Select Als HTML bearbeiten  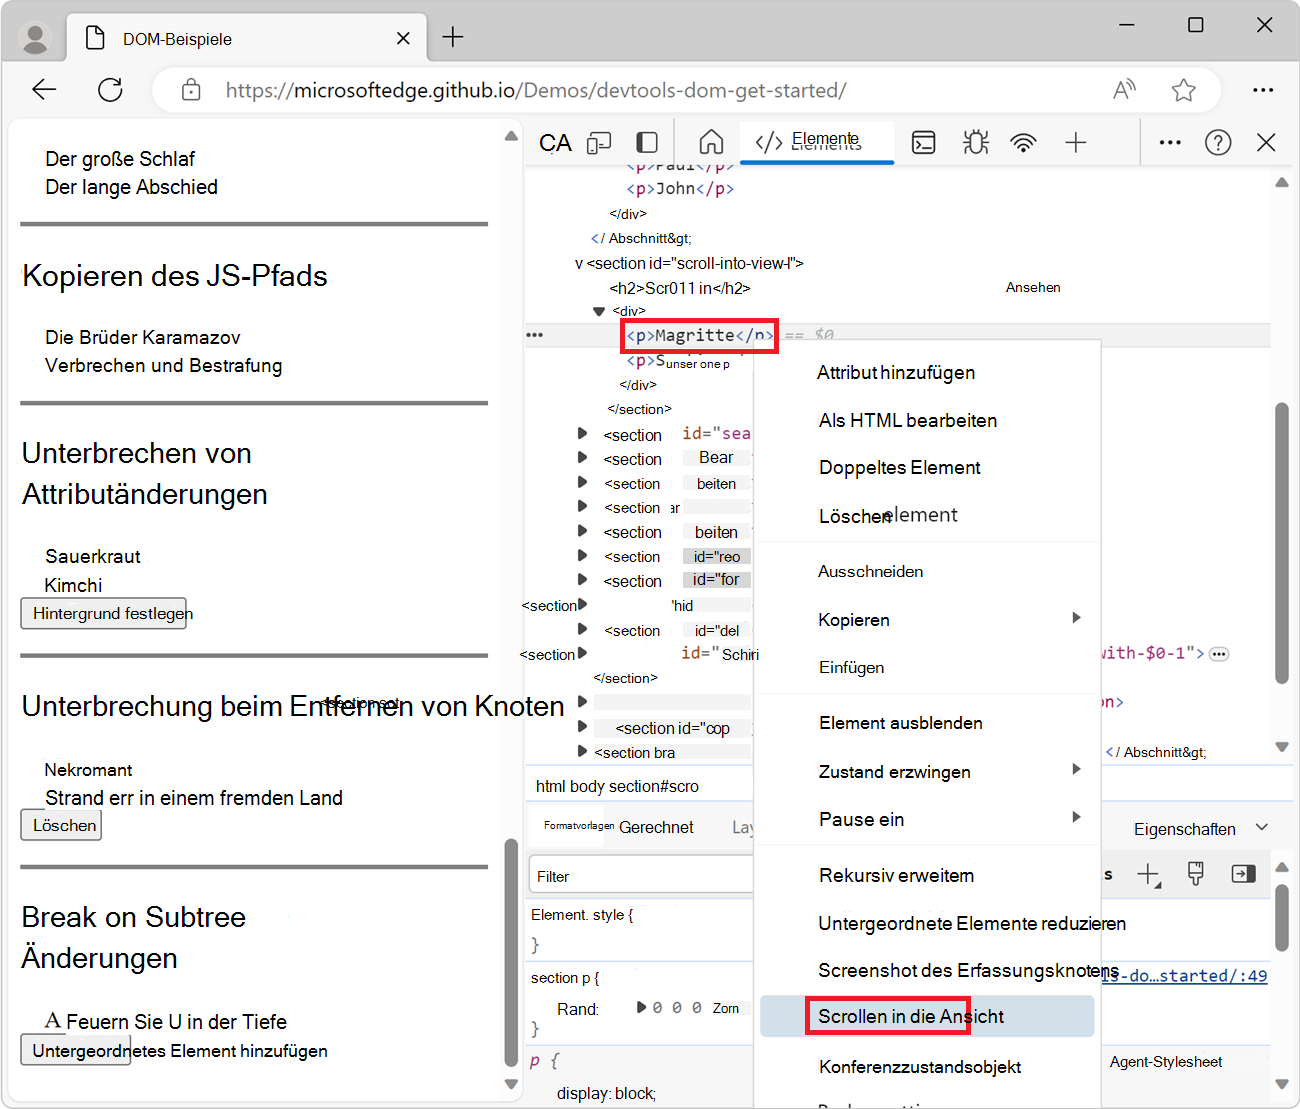tap(908, 420)
